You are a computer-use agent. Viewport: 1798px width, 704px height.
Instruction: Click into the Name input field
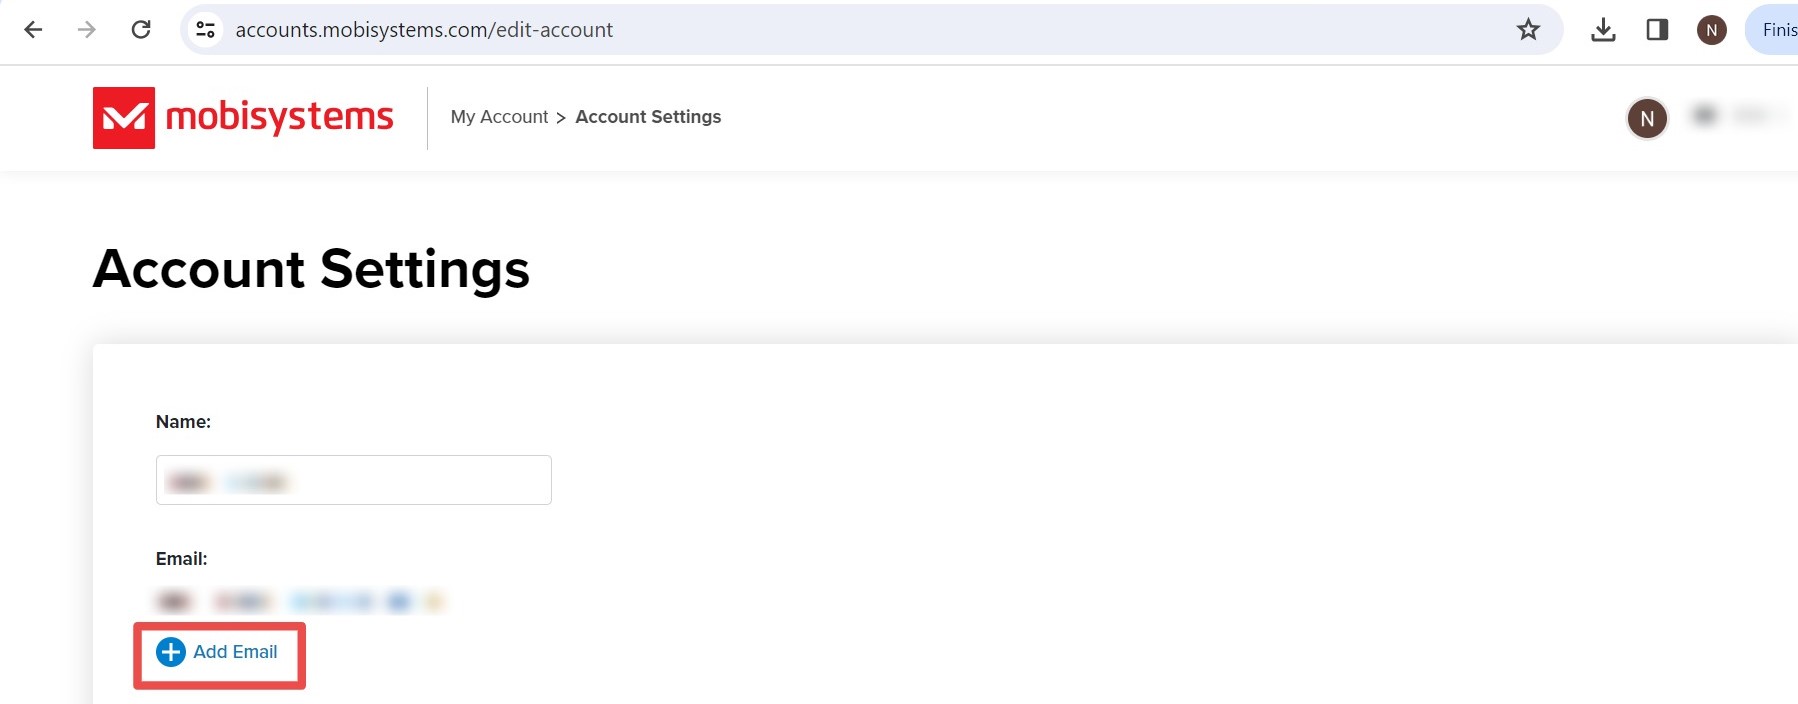coord(353,480)
